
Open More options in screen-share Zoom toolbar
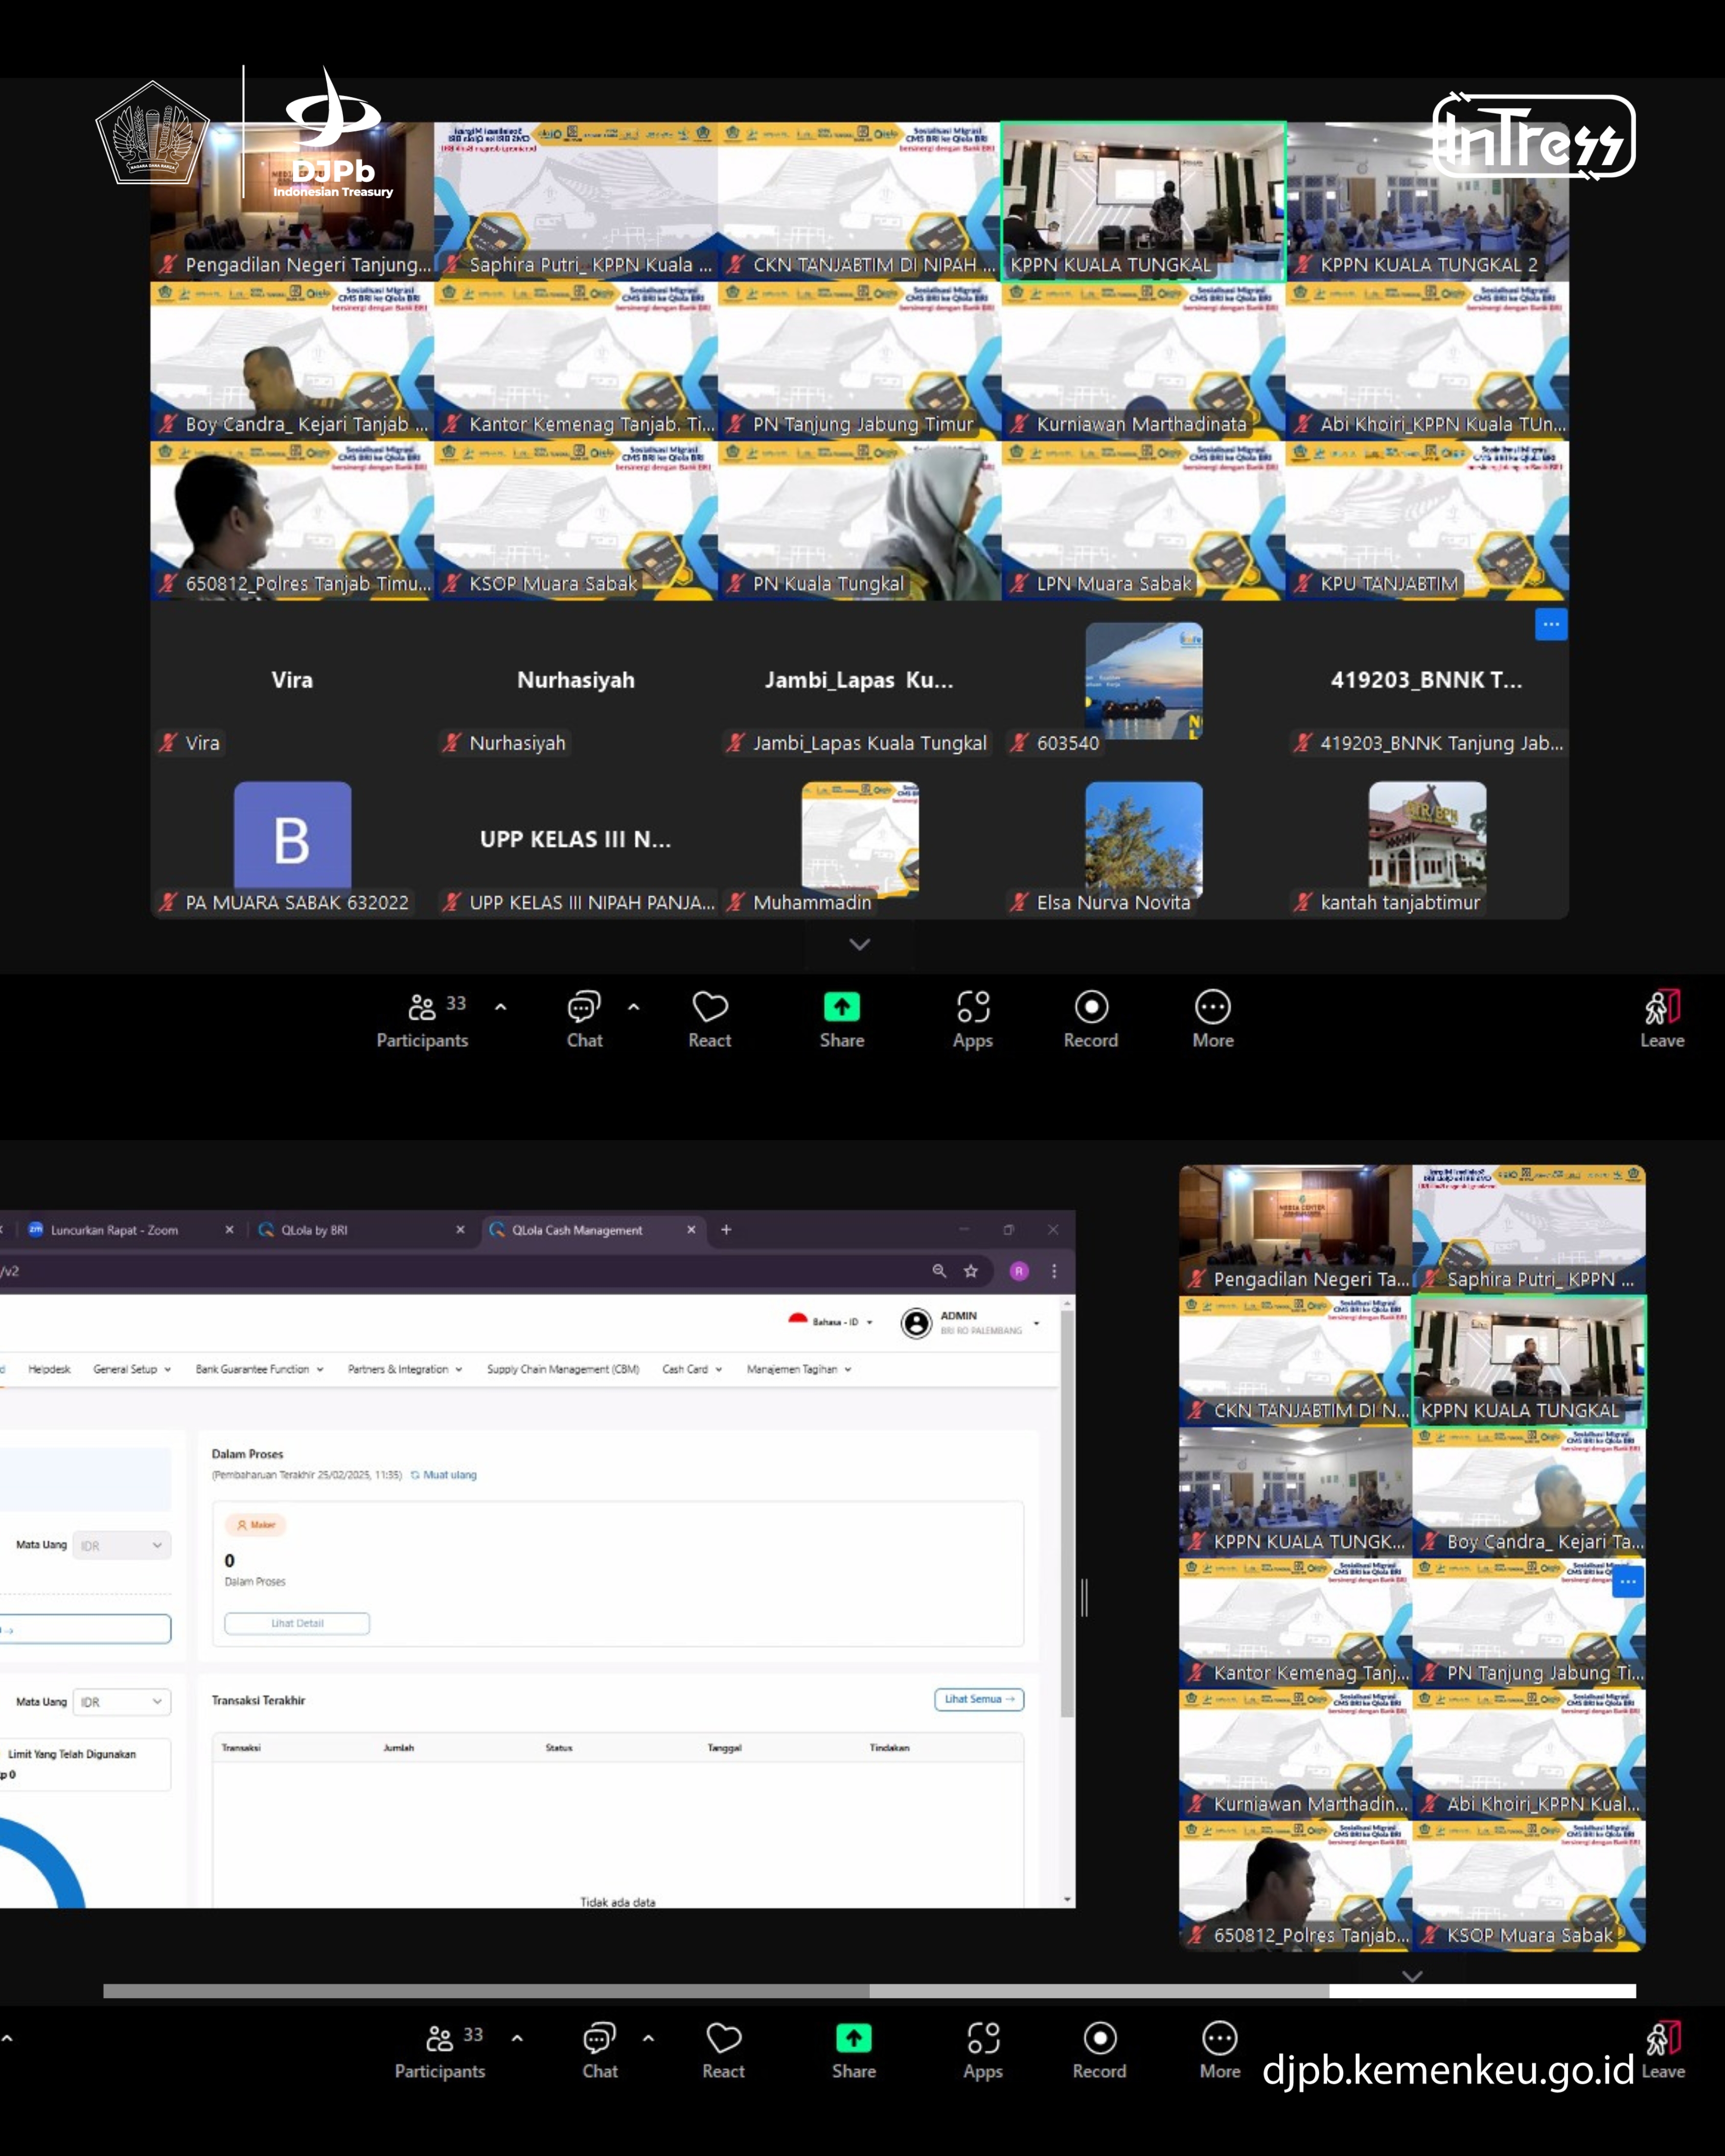click(x=1220, y=2050)
